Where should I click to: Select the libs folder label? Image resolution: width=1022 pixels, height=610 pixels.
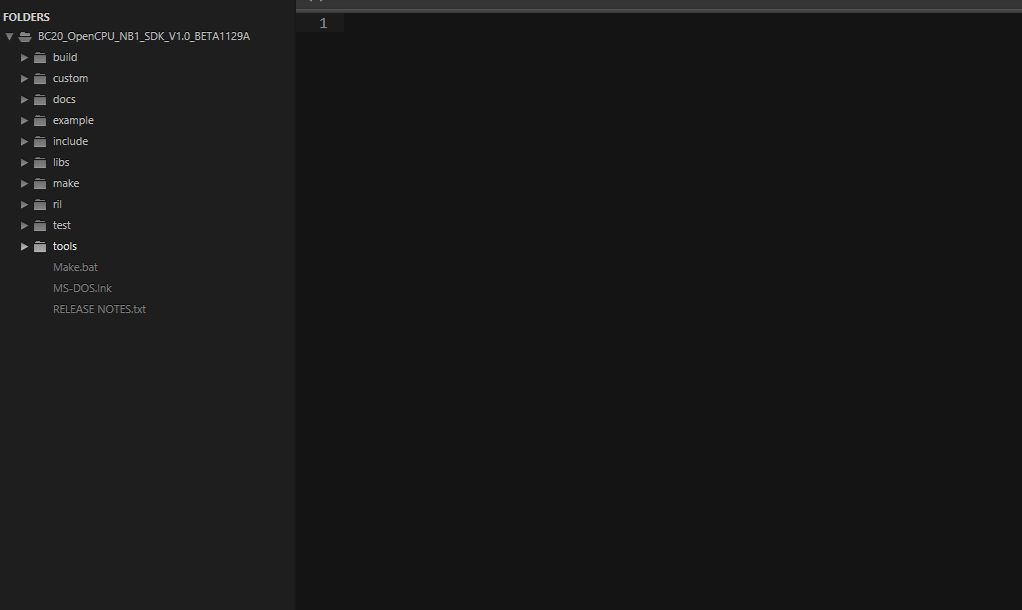(61, 162)
